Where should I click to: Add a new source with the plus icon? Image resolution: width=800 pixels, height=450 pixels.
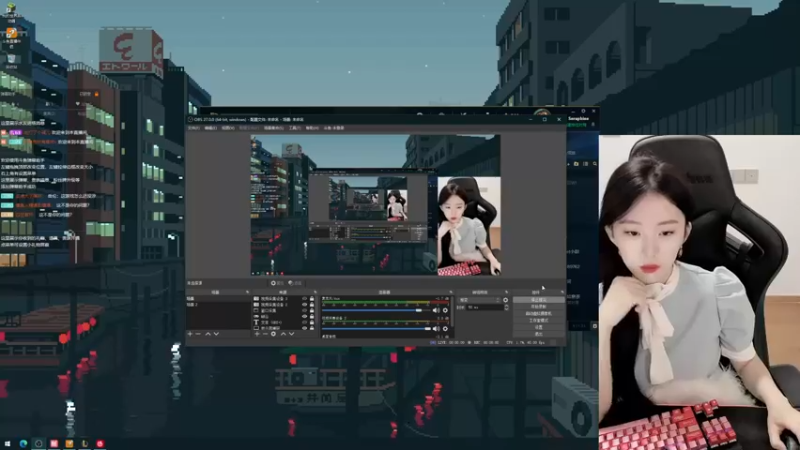(257, 334)
